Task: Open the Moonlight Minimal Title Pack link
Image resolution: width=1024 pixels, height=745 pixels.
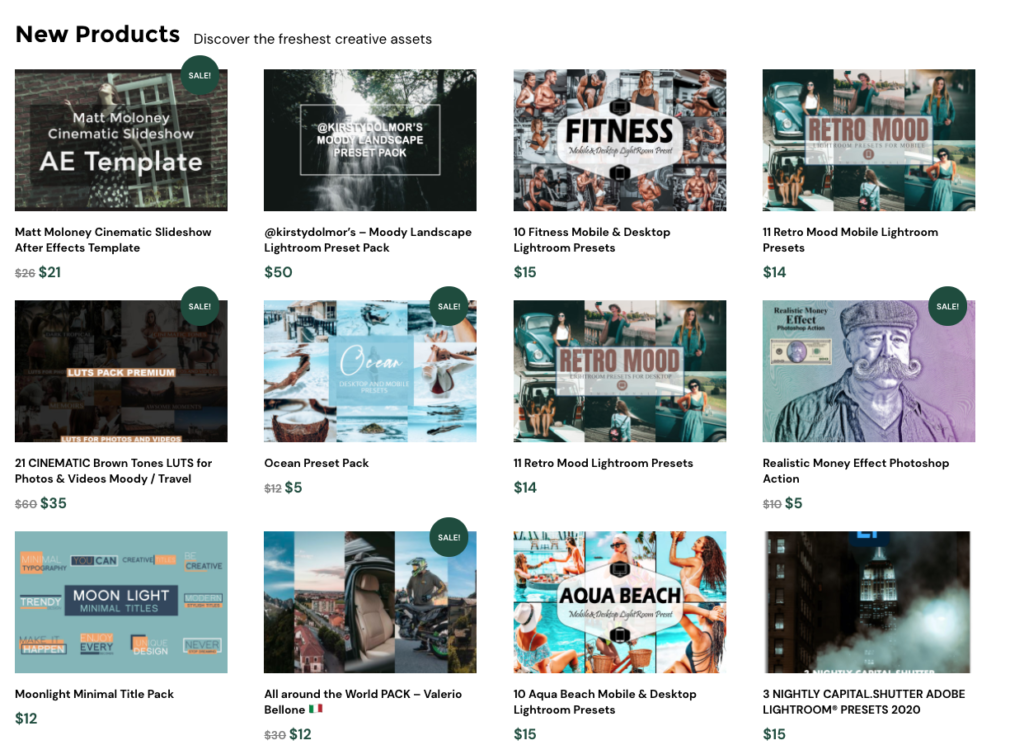Action: [94, 694]
